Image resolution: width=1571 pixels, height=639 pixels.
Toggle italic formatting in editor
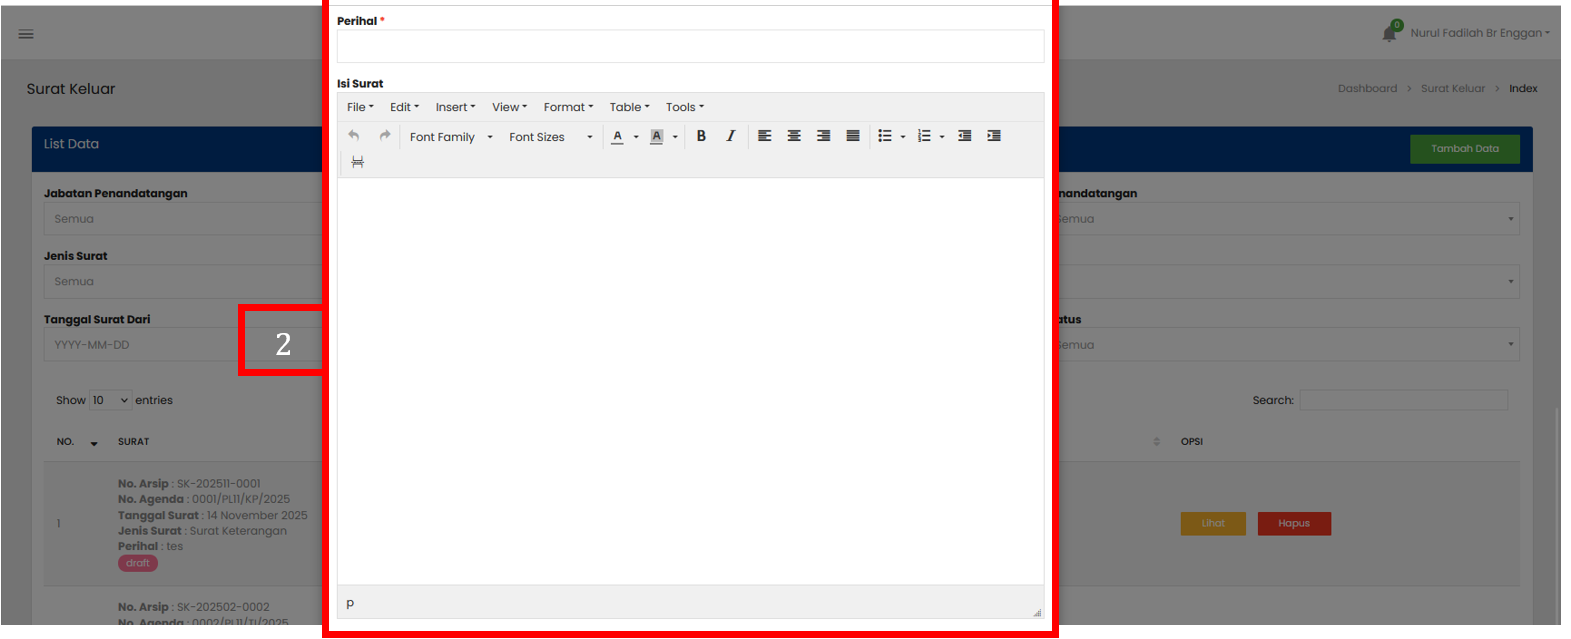pyautogui.click(x=731, y=136)
